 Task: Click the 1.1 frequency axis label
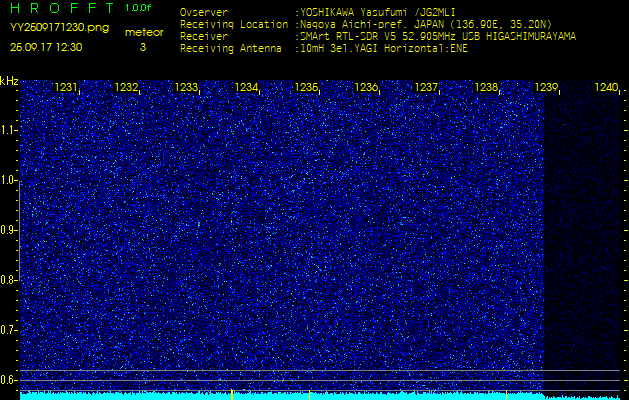[x=9, y=130]
